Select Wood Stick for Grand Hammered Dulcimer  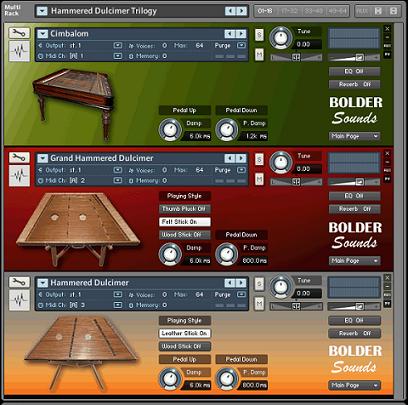click(x=185, y=235)
